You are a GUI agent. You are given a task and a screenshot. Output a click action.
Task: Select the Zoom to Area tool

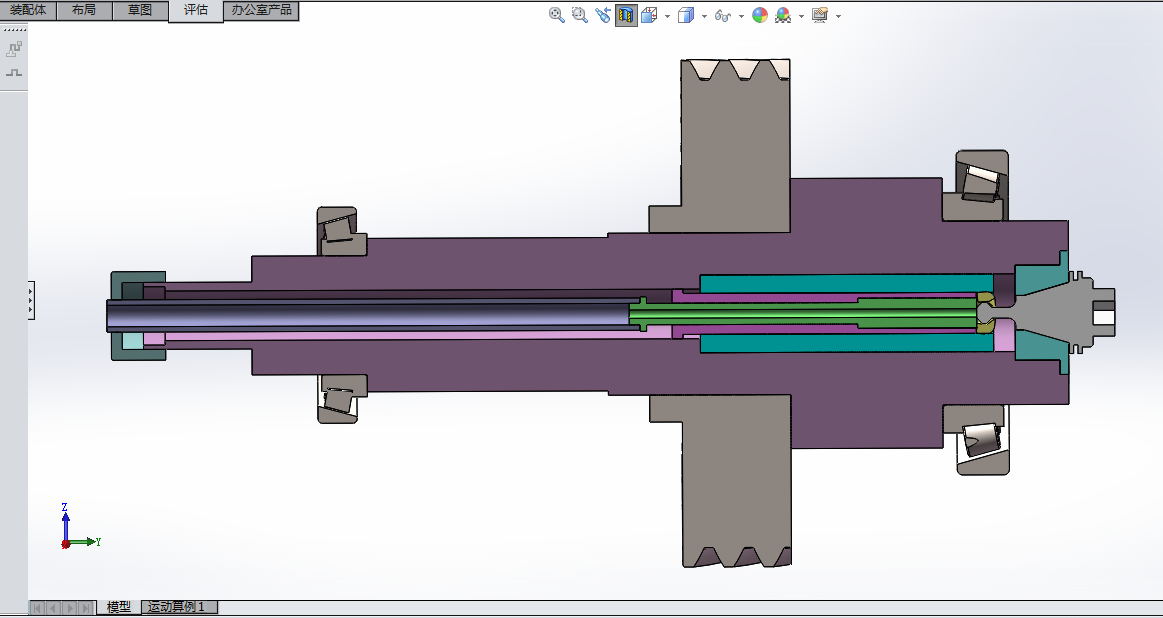tap(580, 15)
